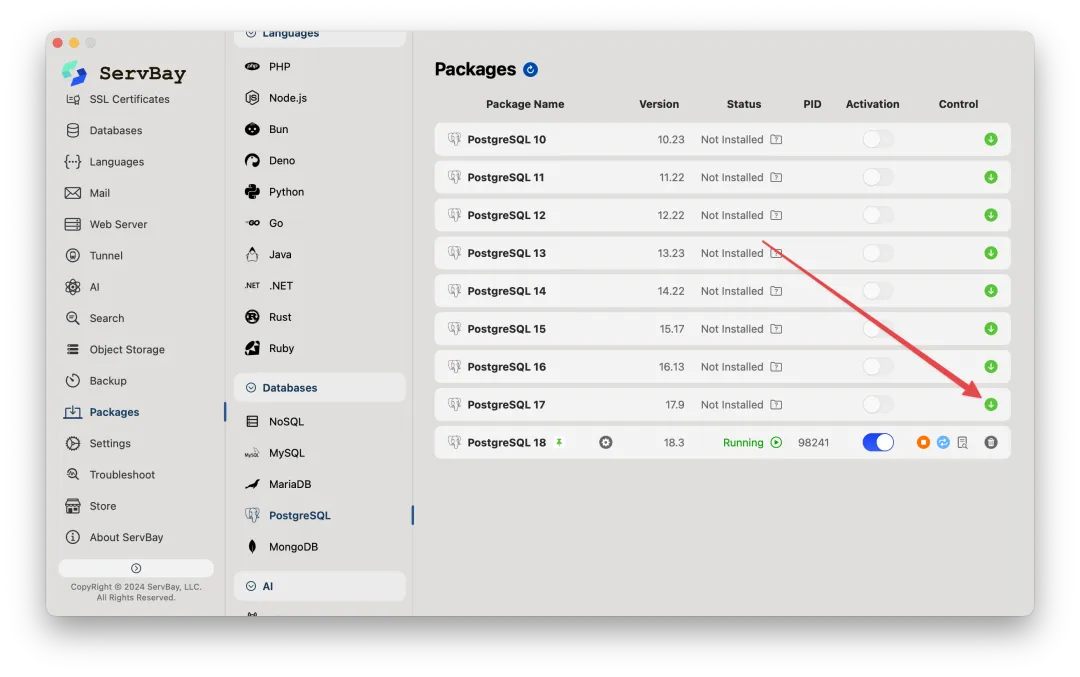The width and height of the screenshot is (1080, 677).
Task: Open PostgreSQL 18 gear settings icon
Action: (x=605, y=442)
